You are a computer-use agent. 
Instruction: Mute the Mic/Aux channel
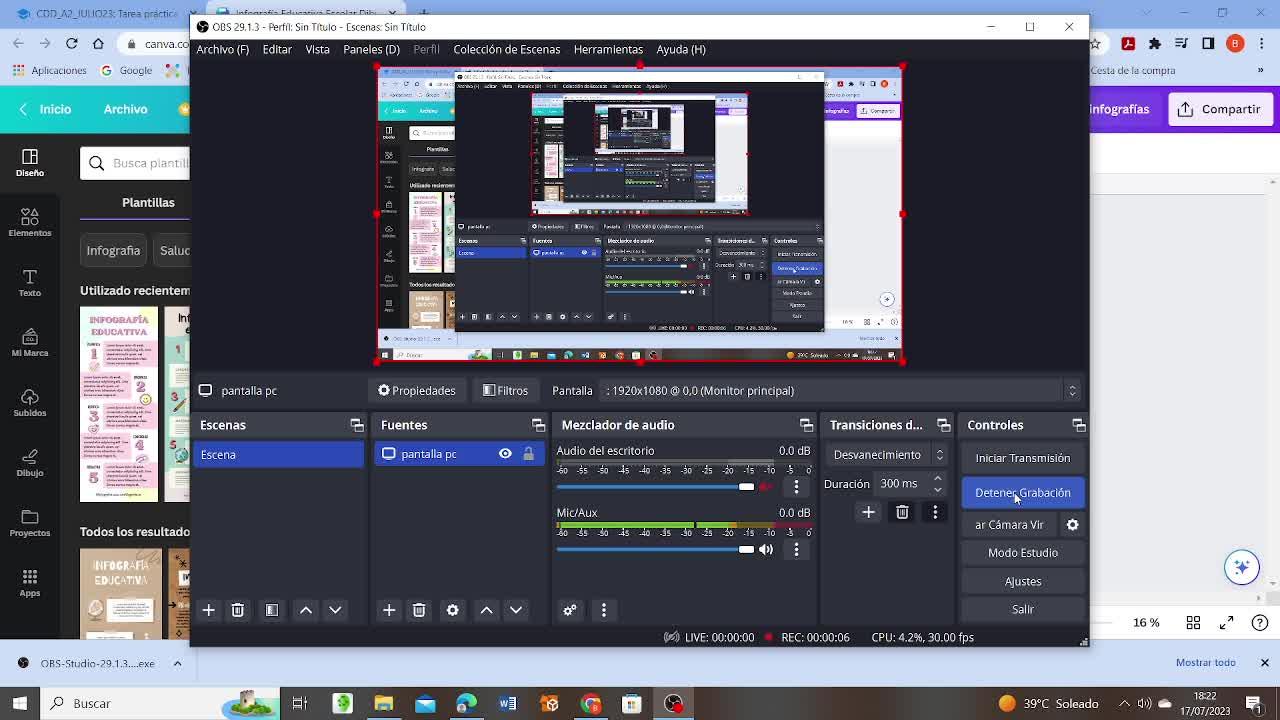[x=766, y=549]
